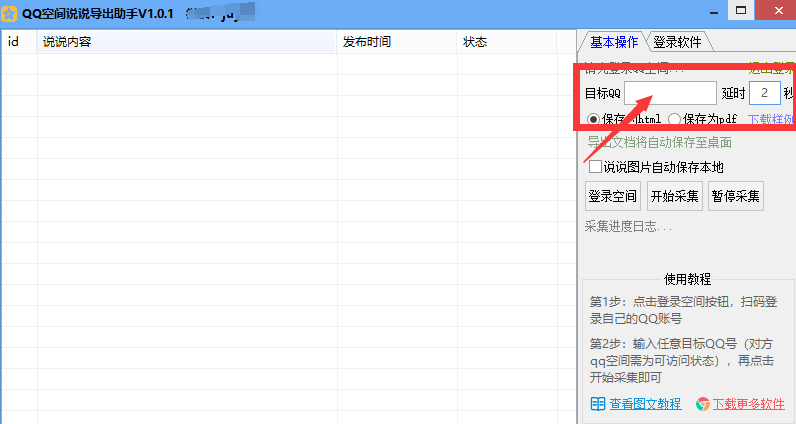Click the 登录空间 button
The width and height of the screenshot is (796, 424).
613,196
